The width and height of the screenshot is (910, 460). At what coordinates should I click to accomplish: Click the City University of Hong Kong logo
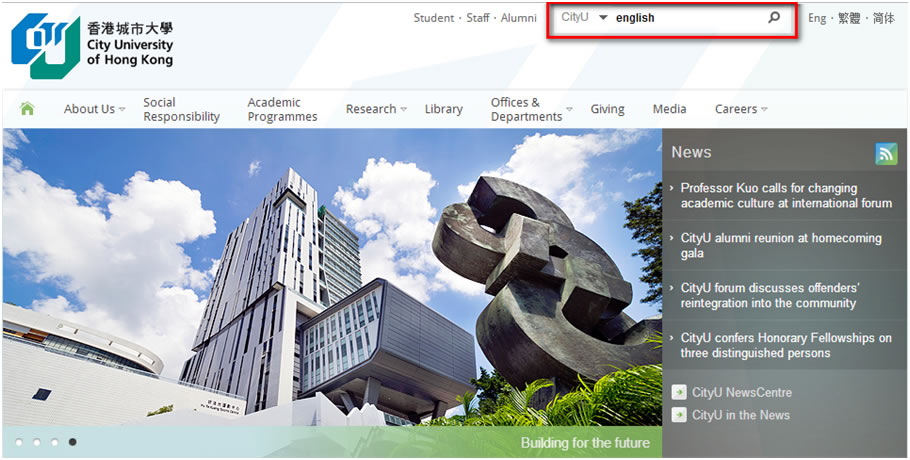tap(92, 46)
